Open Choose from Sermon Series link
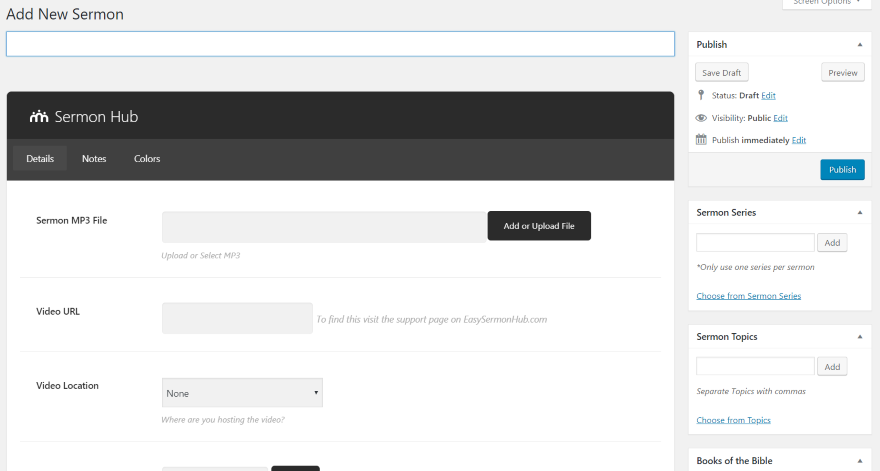The image size is (880, 471). [x=749, y=296]
